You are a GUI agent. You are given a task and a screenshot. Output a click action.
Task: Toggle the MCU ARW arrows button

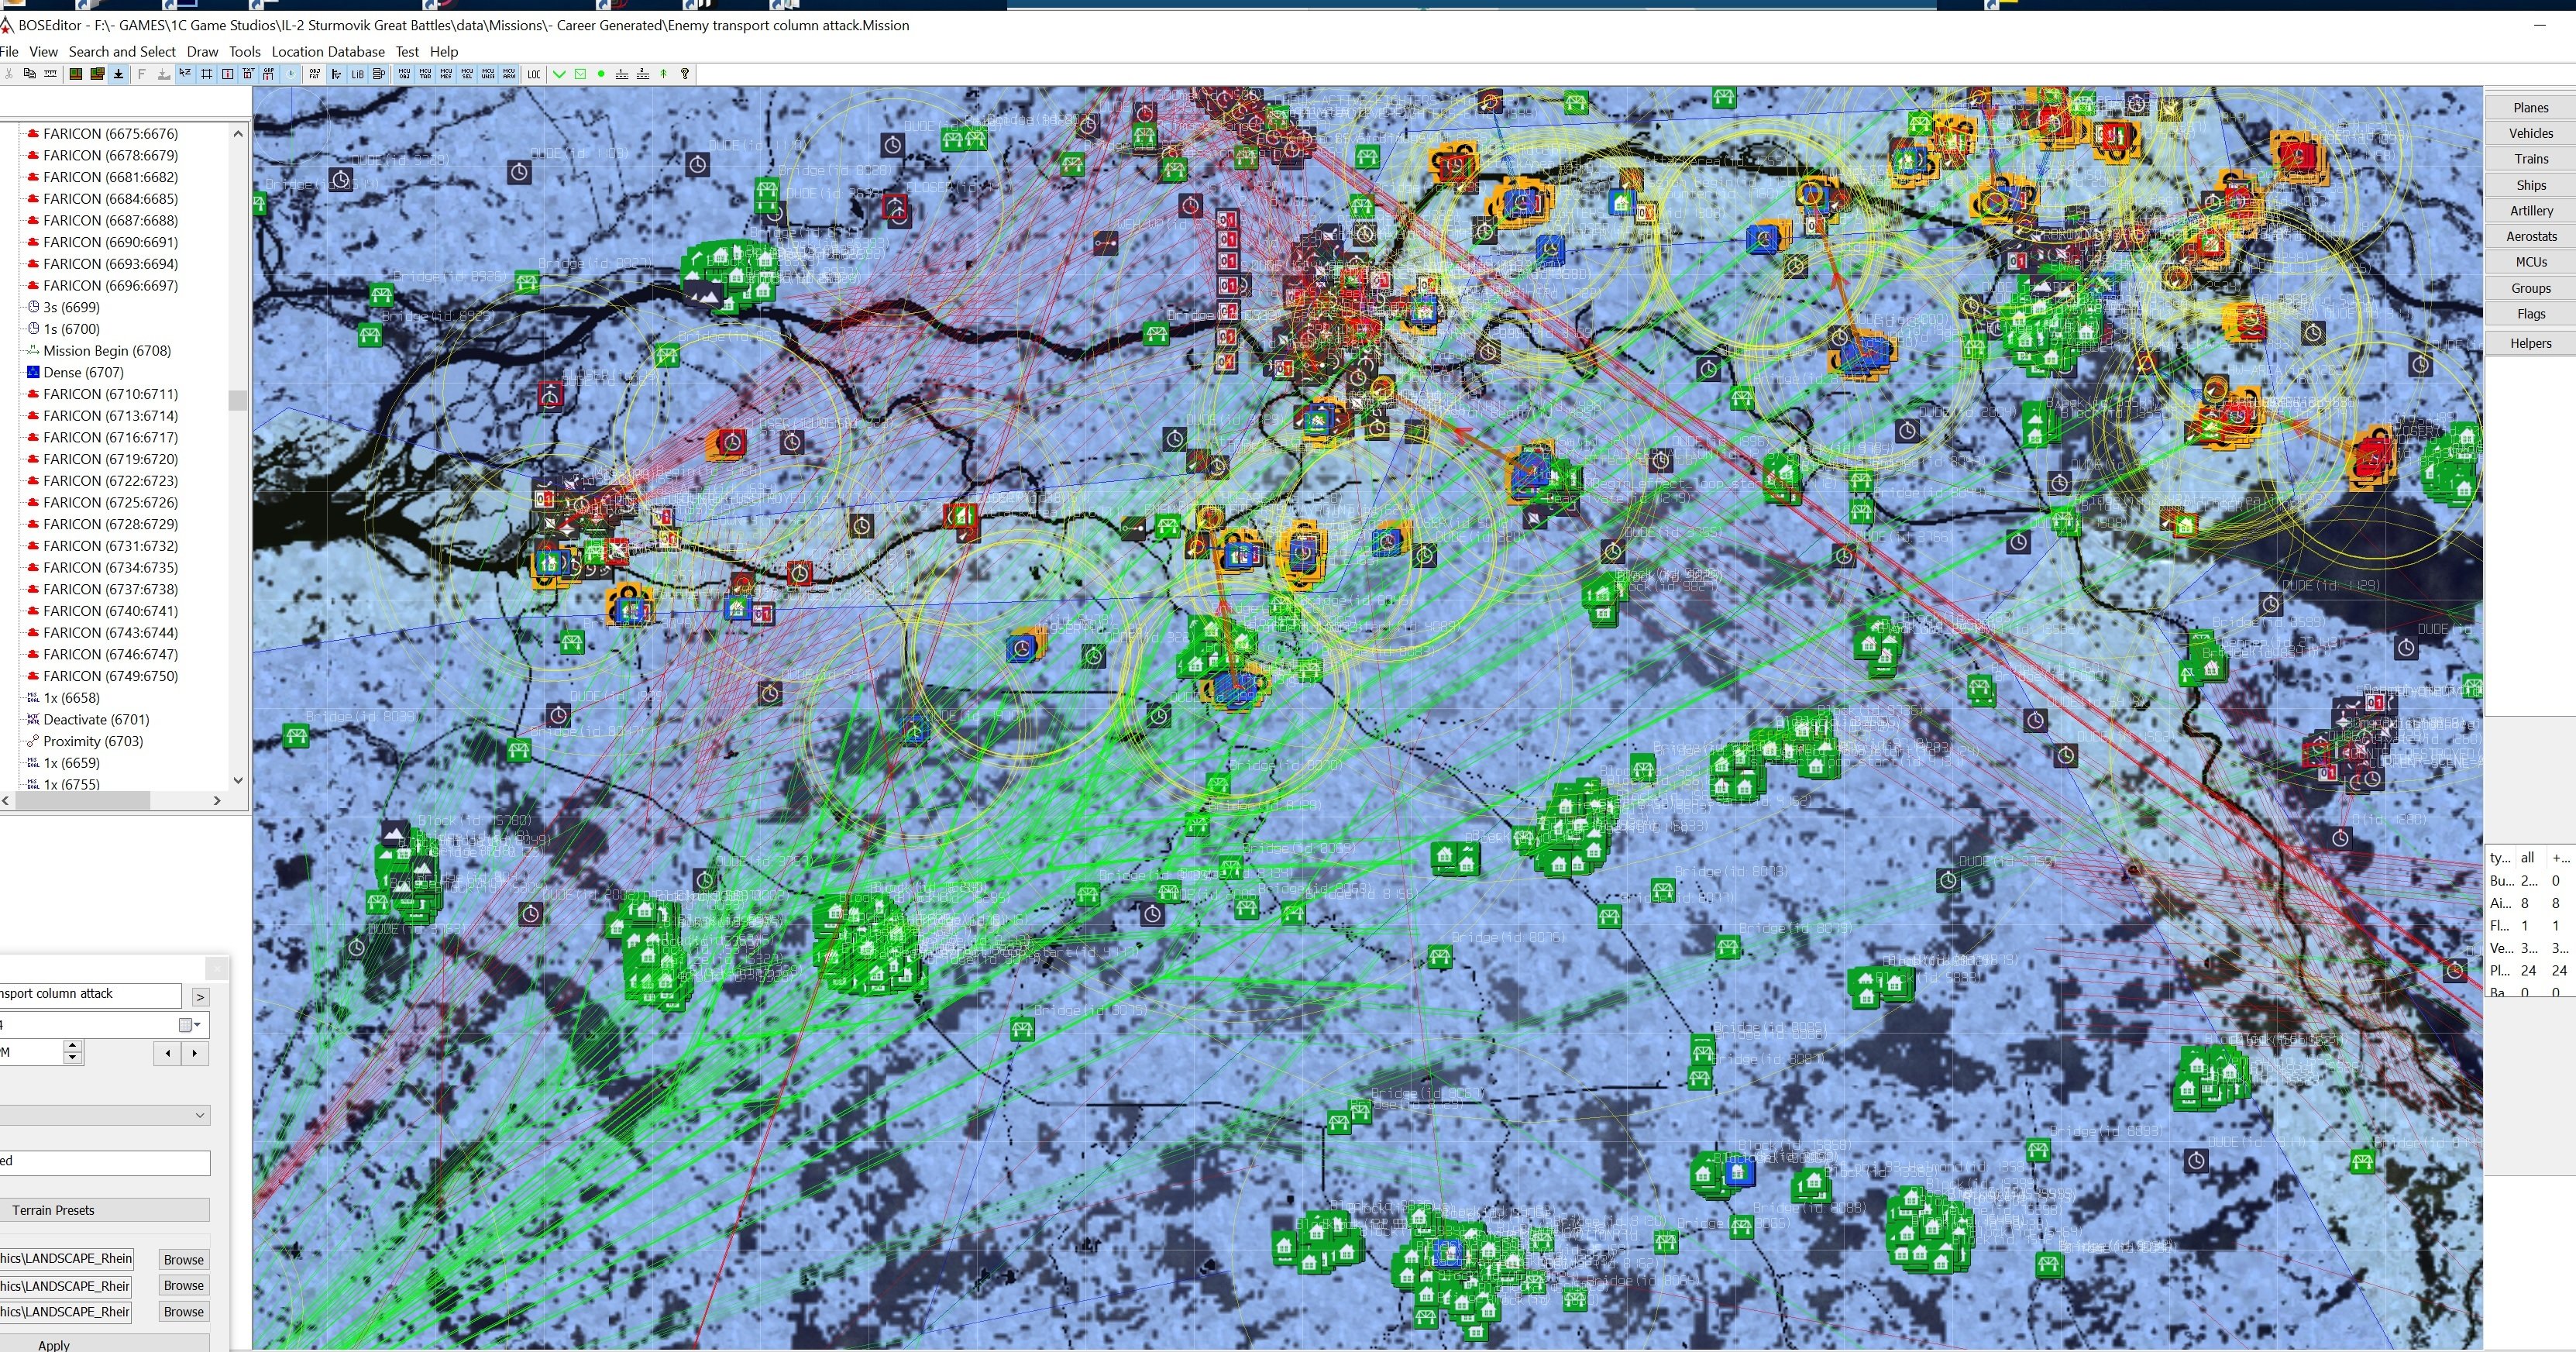click(x=509, y=74)
